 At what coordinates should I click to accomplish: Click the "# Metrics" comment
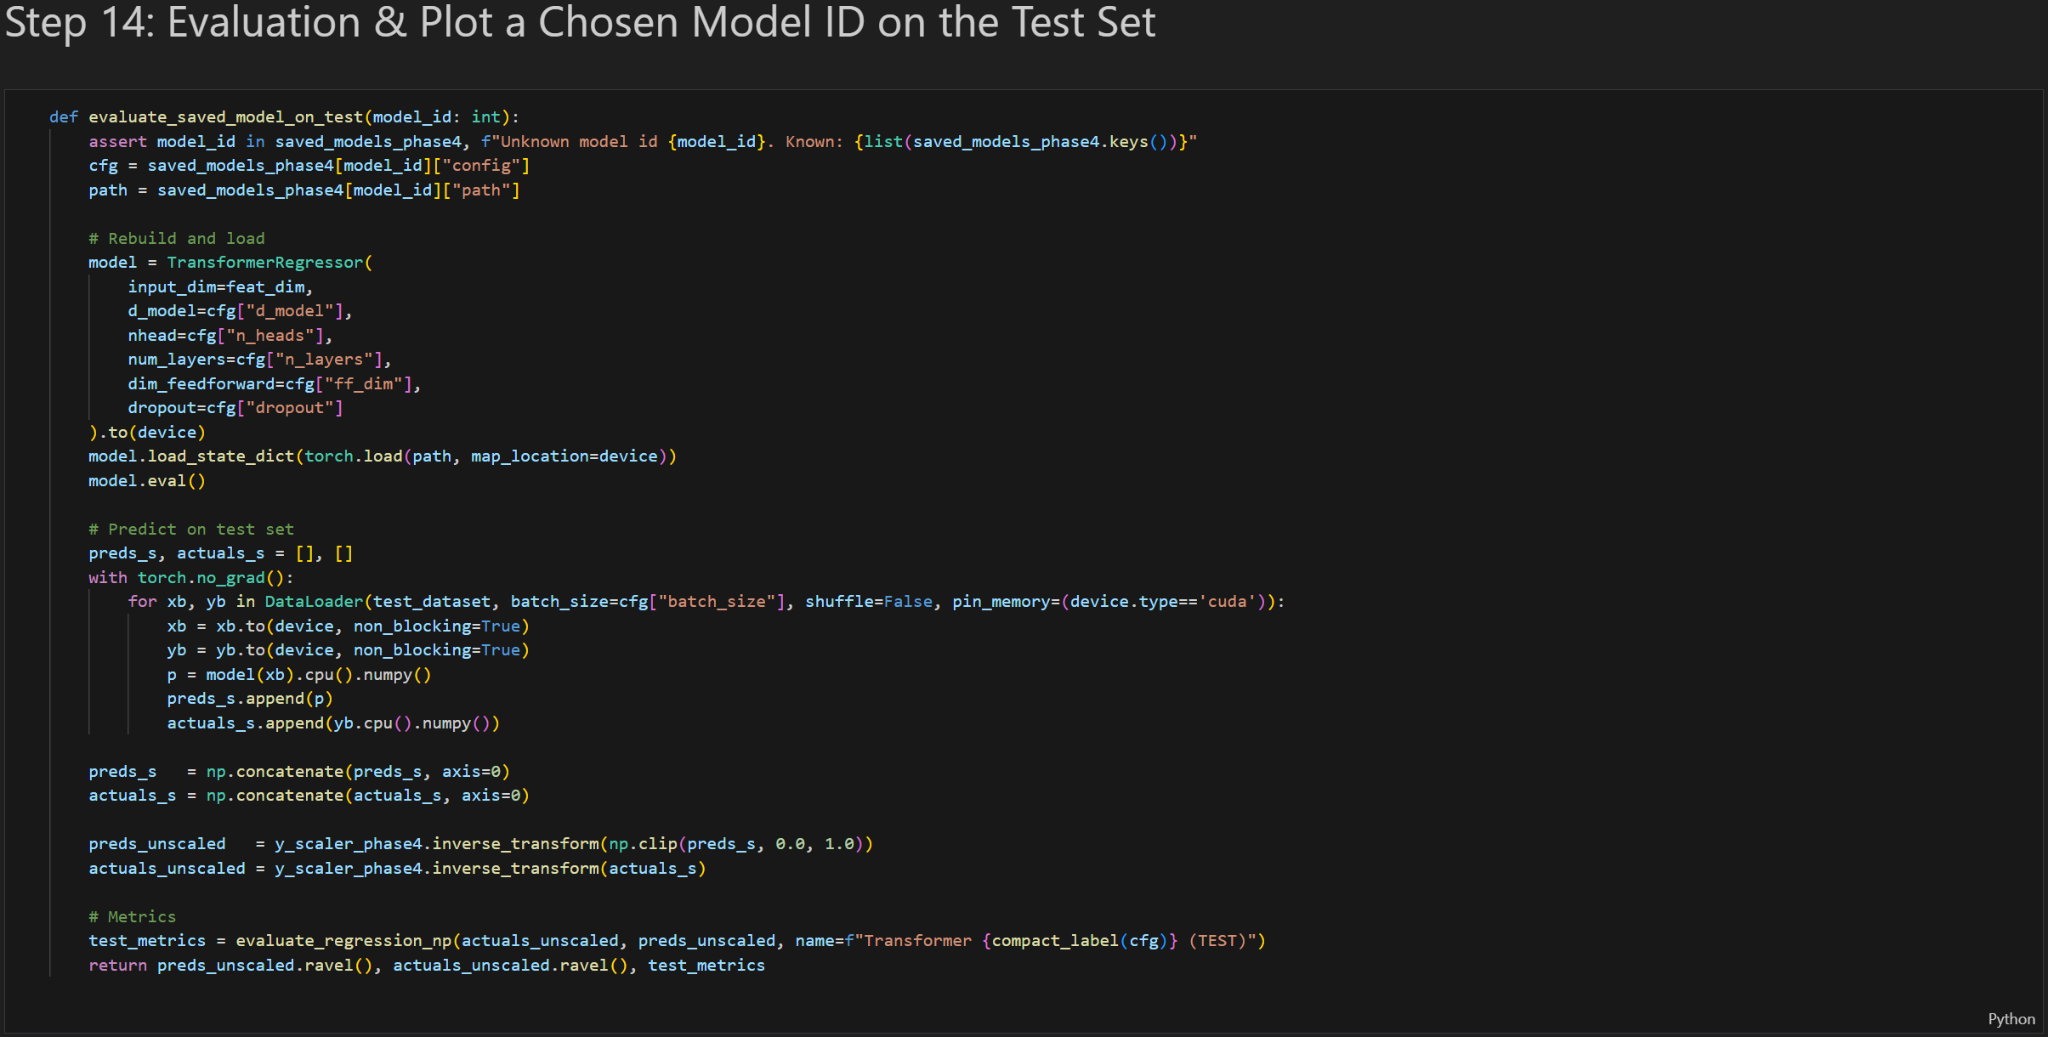131,917
